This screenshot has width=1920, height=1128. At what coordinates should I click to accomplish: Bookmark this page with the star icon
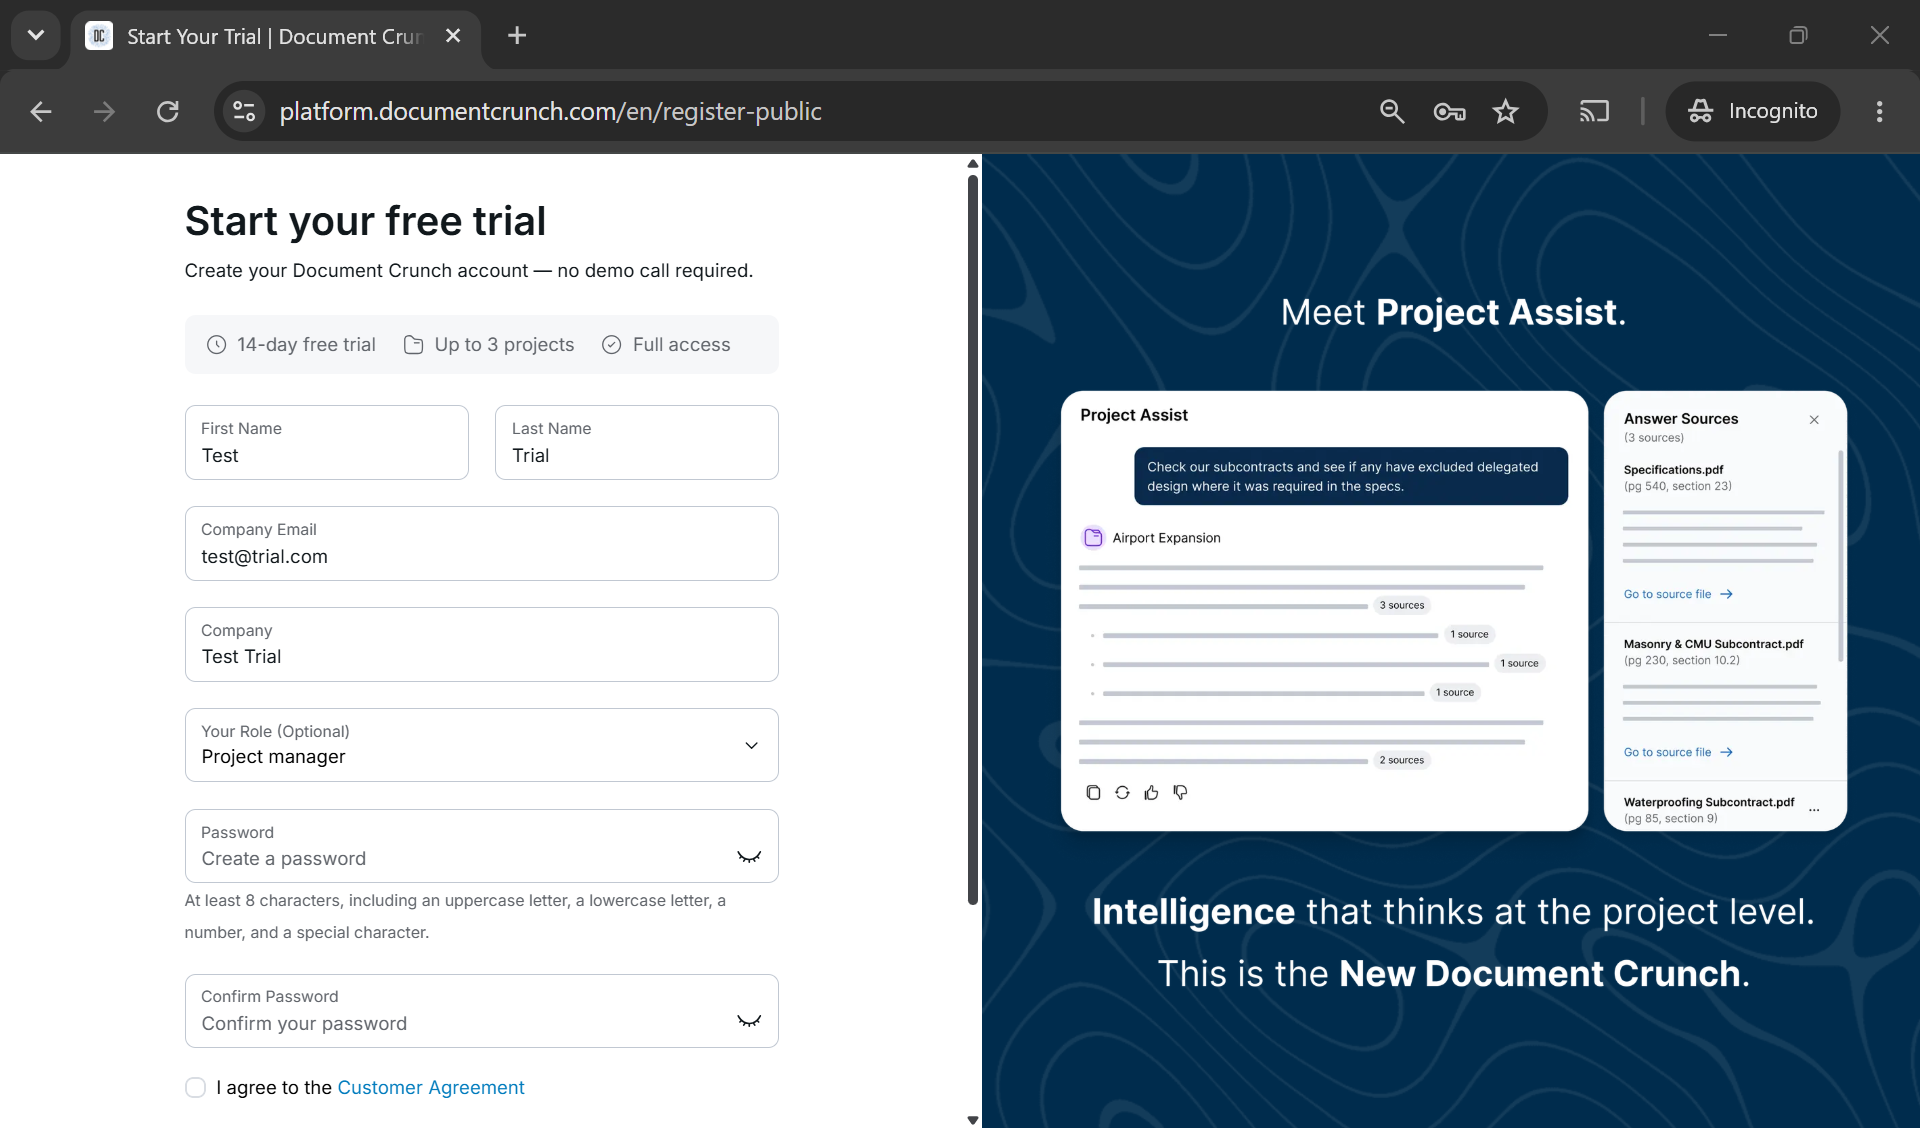[1505, 111]
